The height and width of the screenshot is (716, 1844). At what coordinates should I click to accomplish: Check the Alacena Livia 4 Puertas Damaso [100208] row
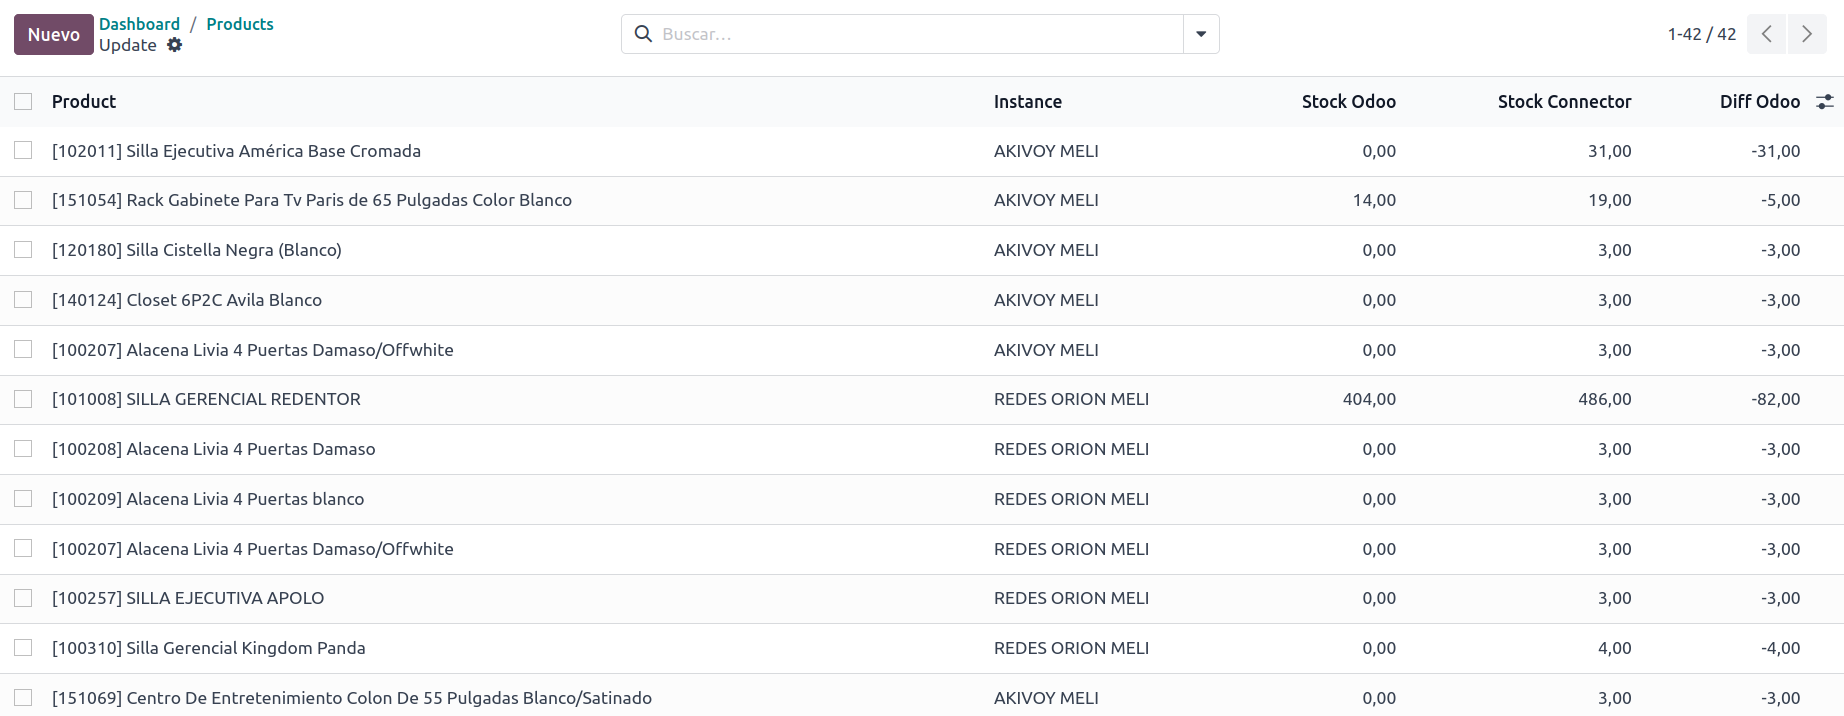pos(23,448)
